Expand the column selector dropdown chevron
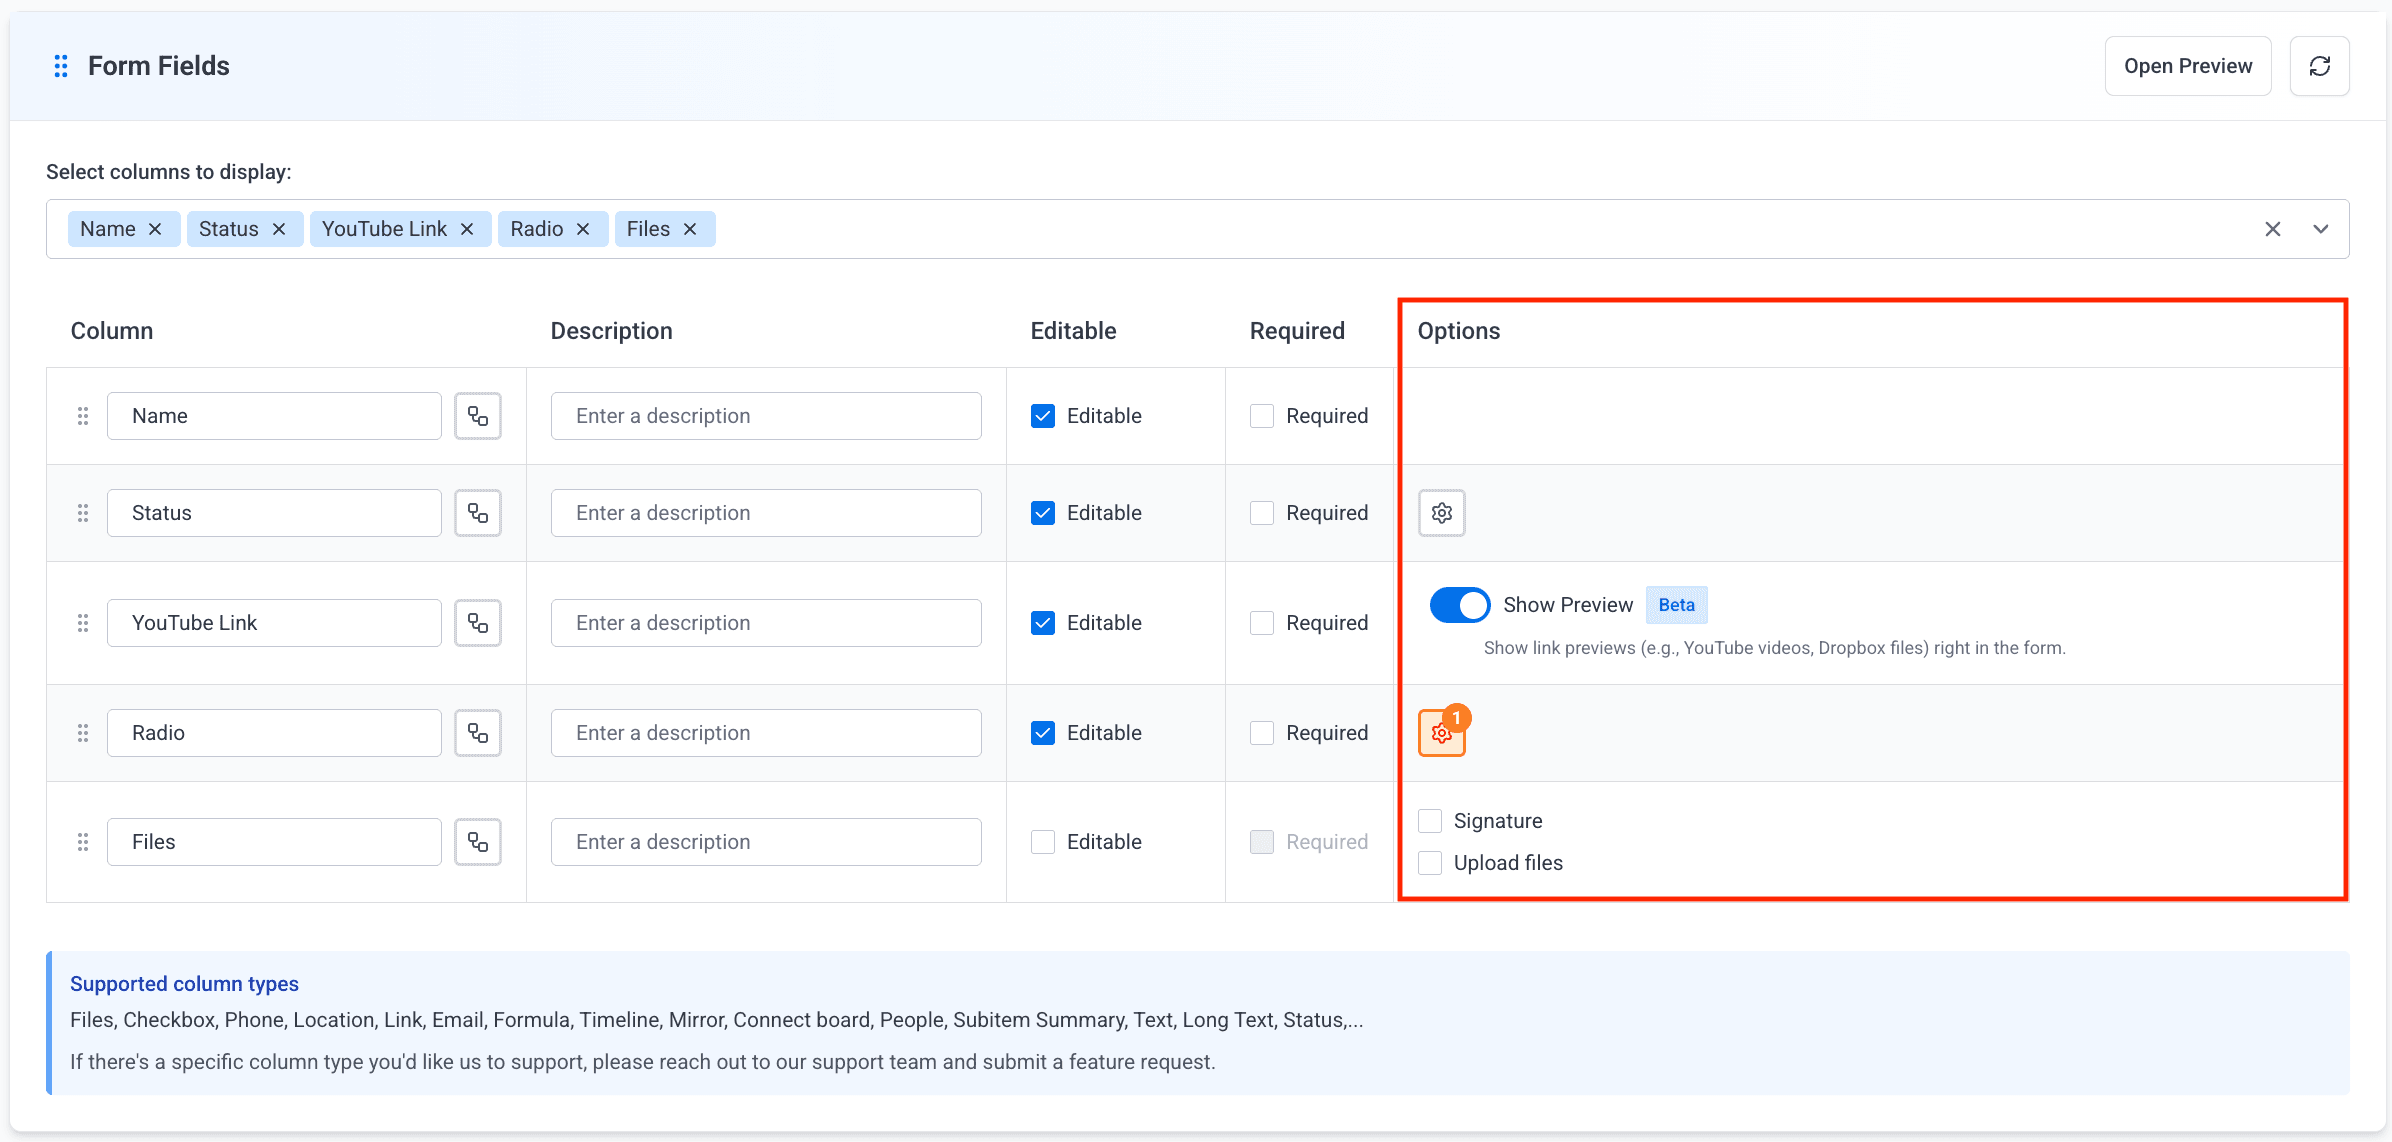Viewport: 2392px width, 1142px height. (2321, 229)
